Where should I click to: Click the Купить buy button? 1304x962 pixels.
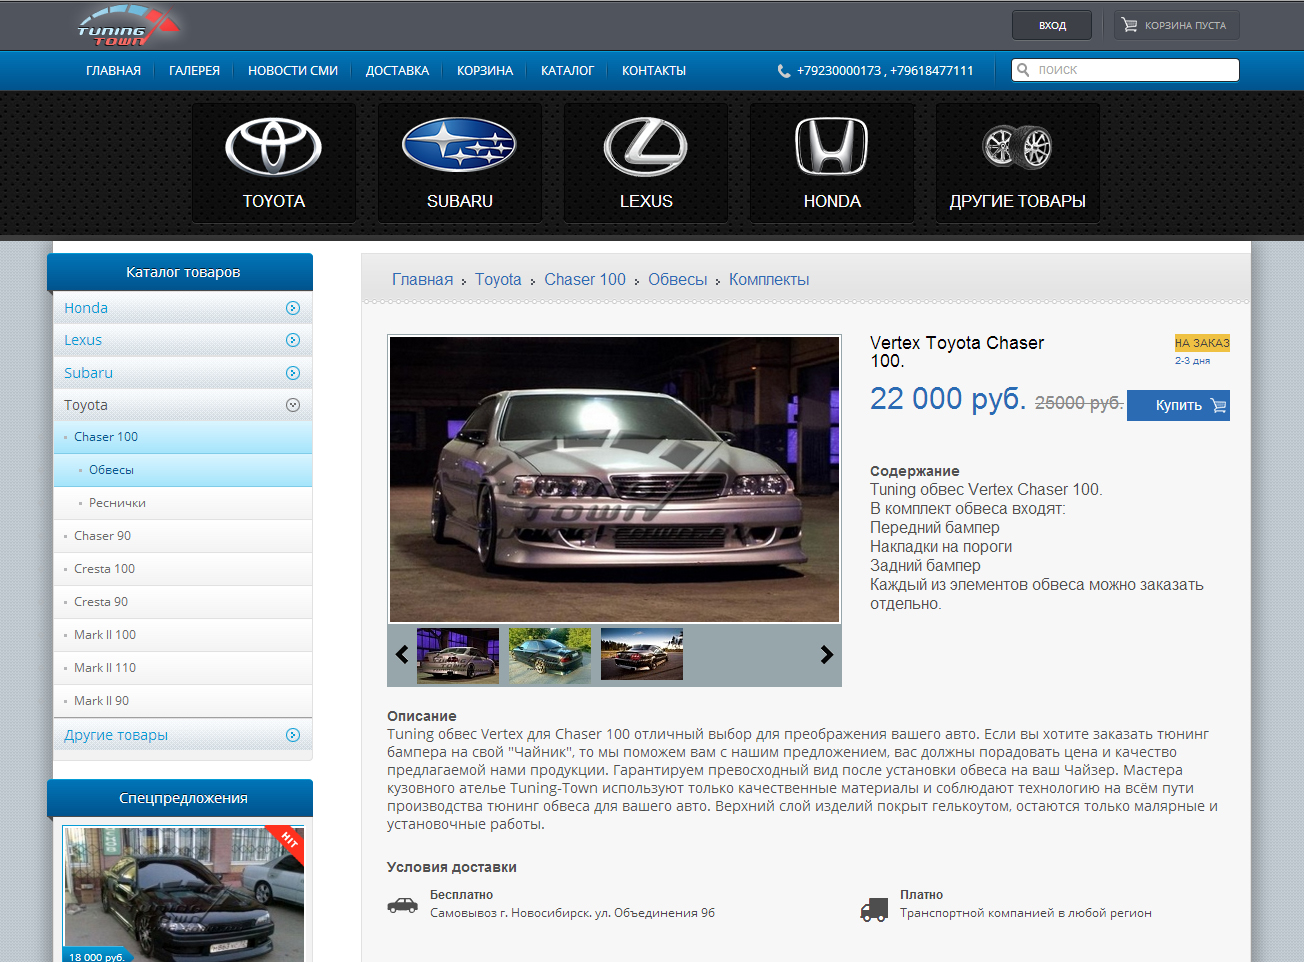click(1178, 405)
